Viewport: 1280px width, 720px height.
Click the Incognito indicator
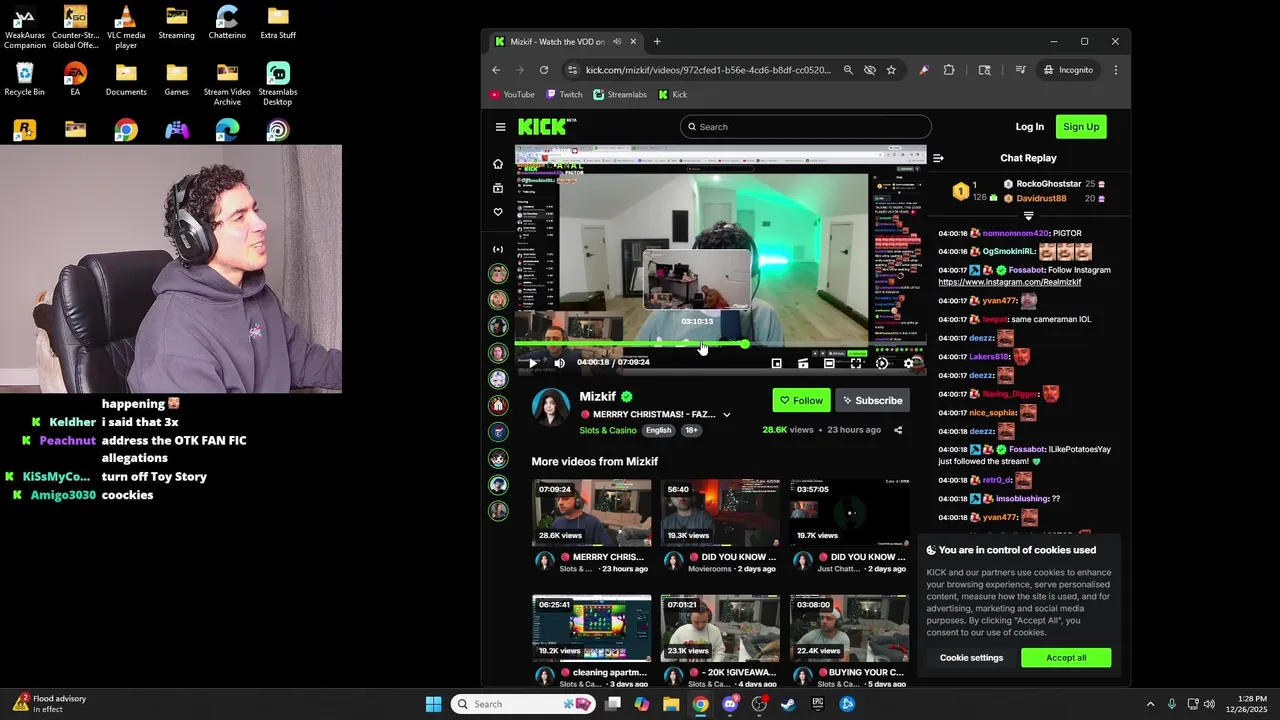coord(1068,70)
